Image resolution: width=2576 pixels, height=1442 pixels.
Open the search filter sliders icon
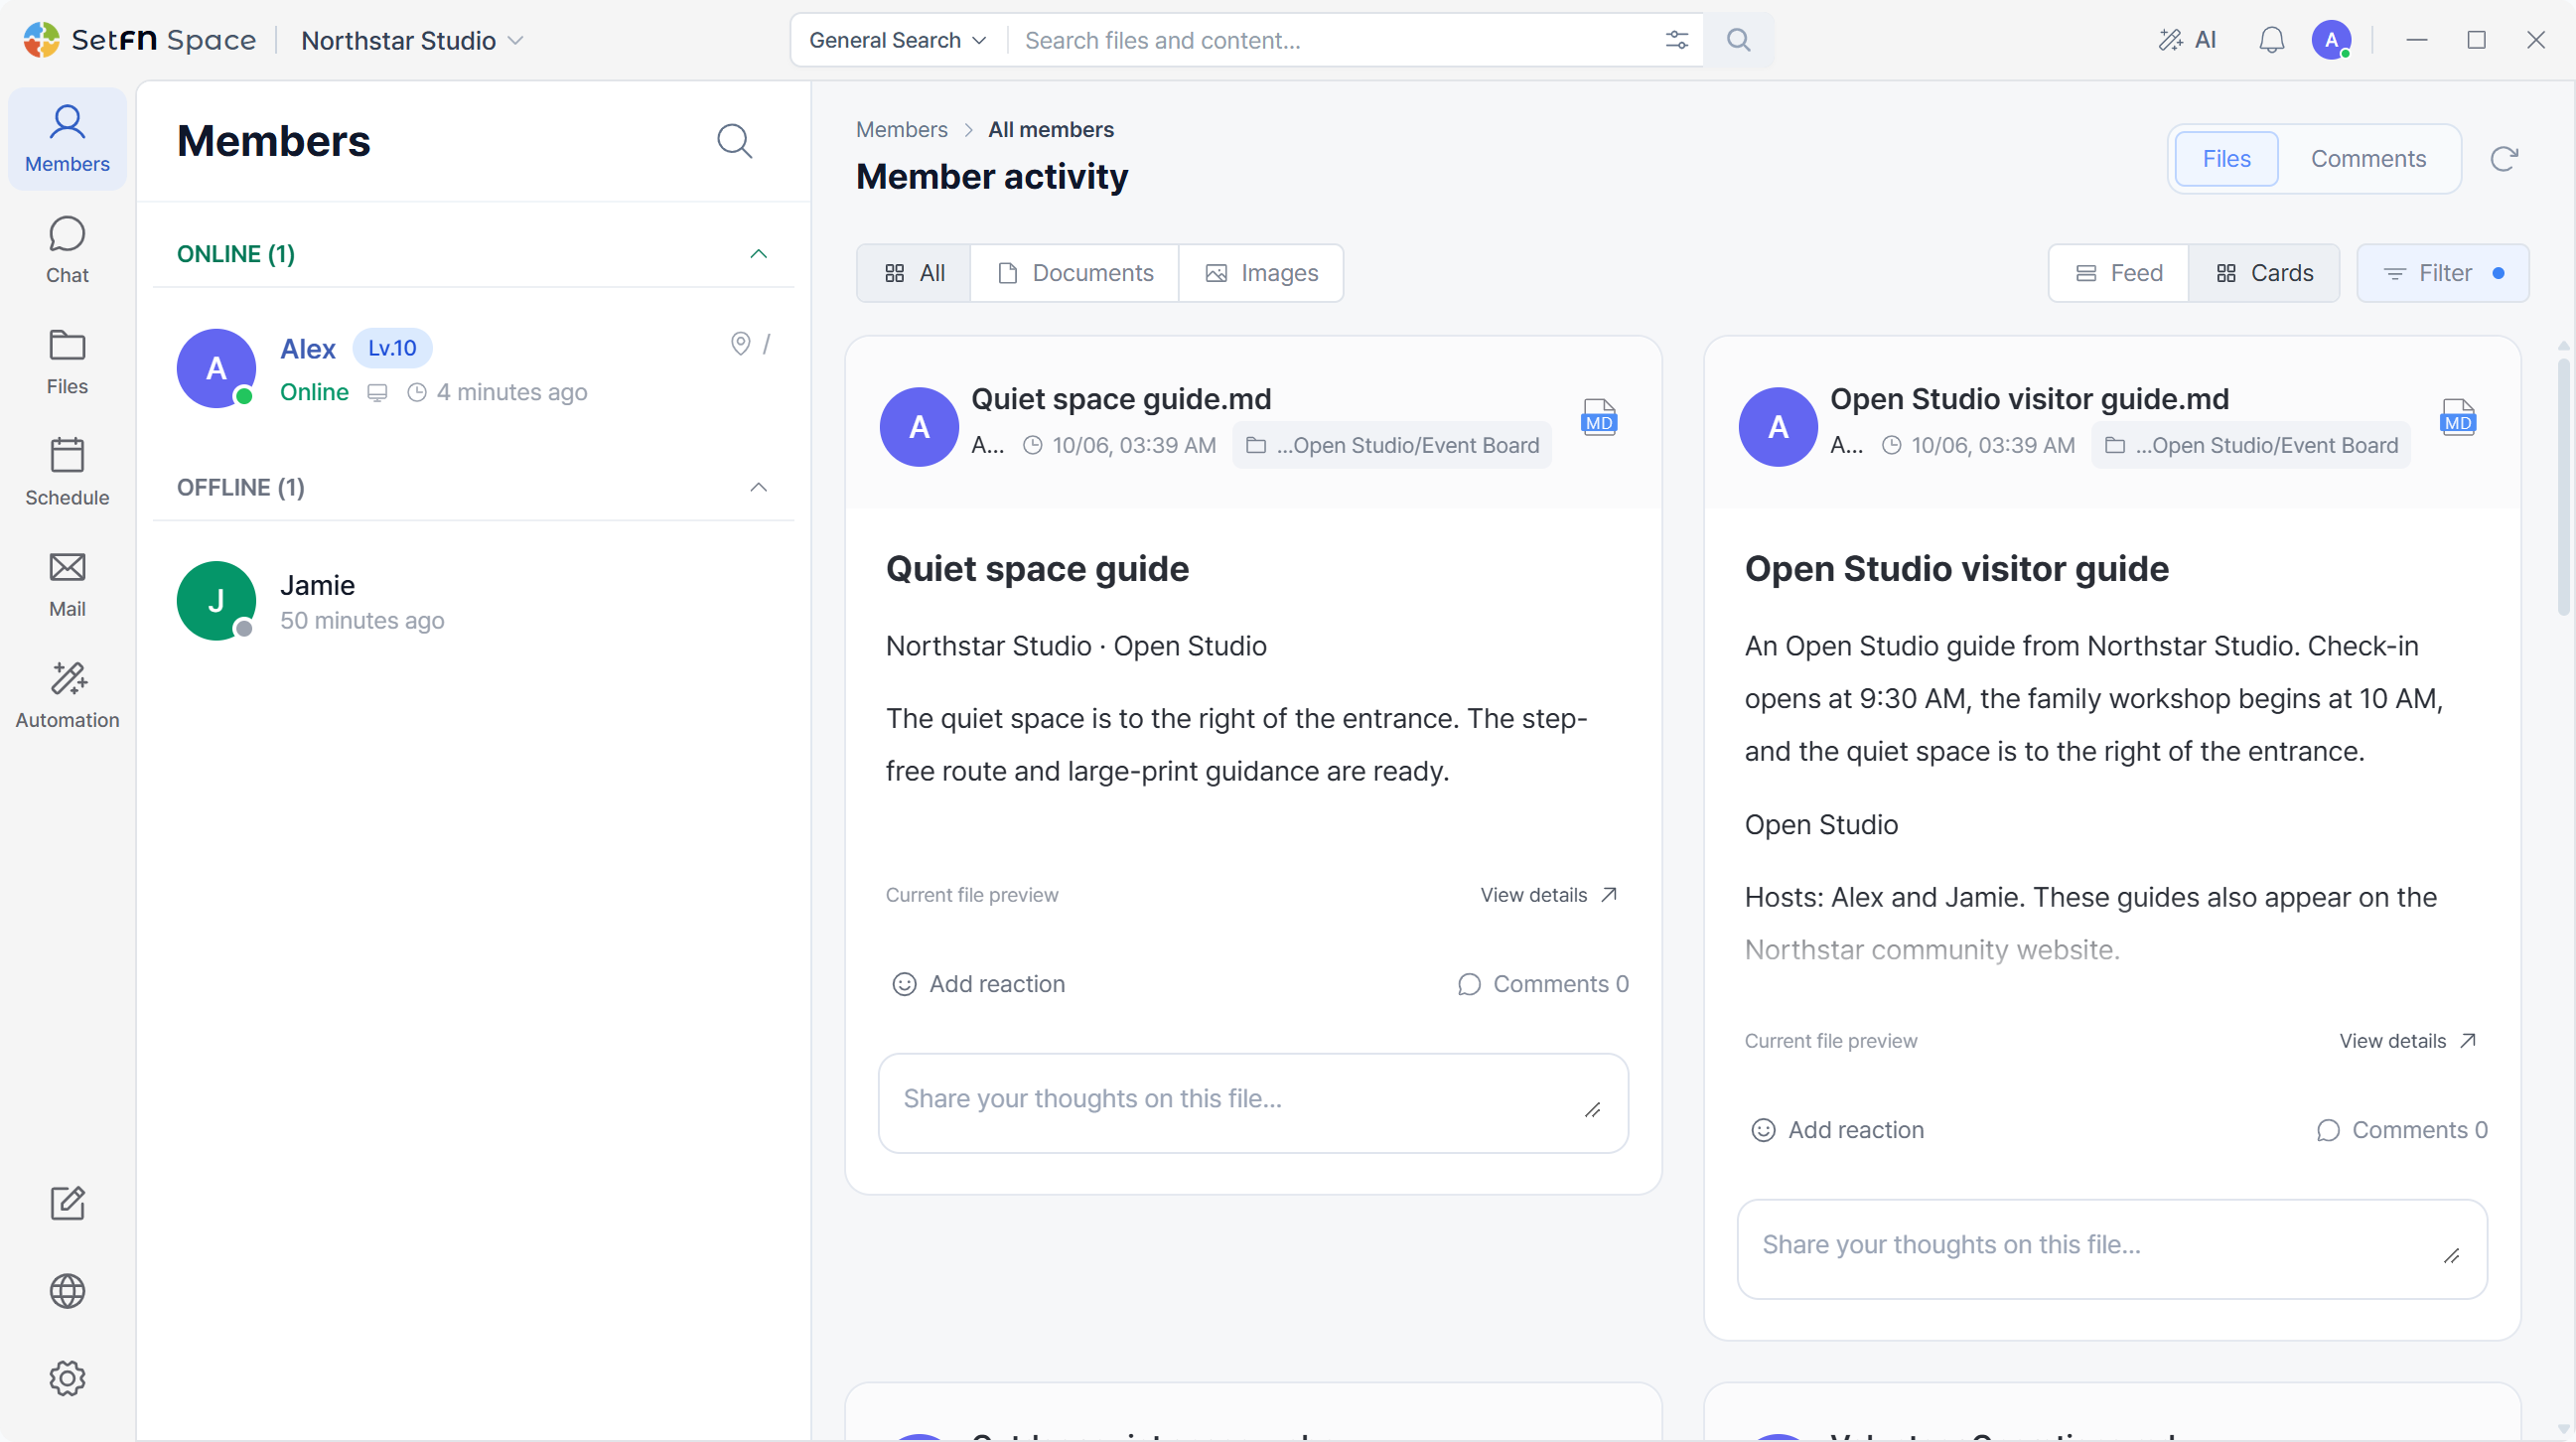[x=1677, y=40]
